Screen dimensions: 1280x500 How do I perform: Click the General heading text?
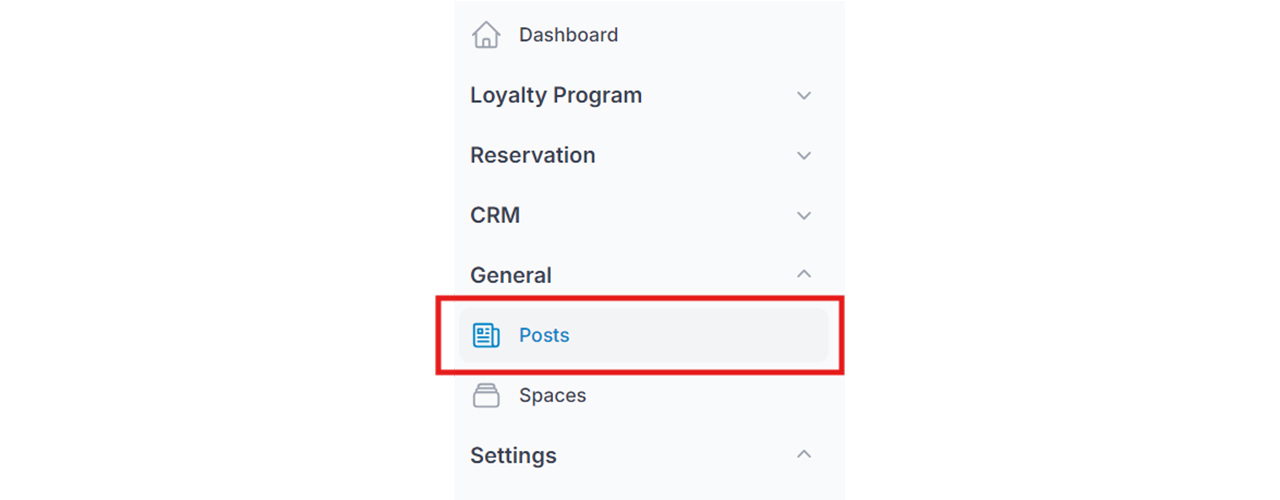tap(511, 275)
